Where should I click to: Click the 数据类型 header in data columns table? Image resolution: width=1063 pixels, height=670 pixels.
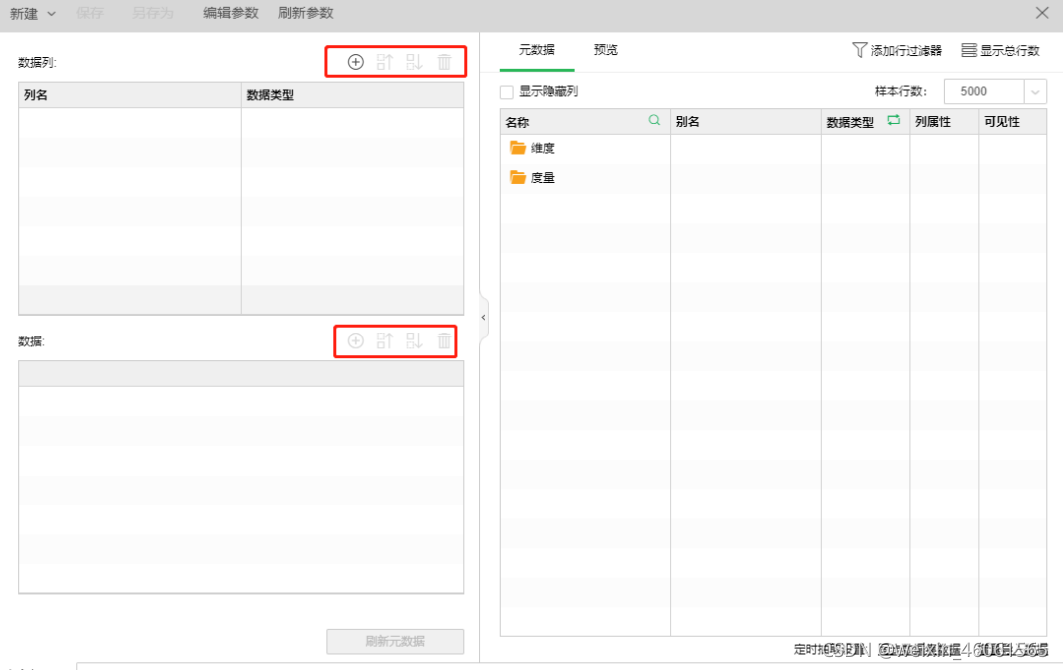coord(353,95)
